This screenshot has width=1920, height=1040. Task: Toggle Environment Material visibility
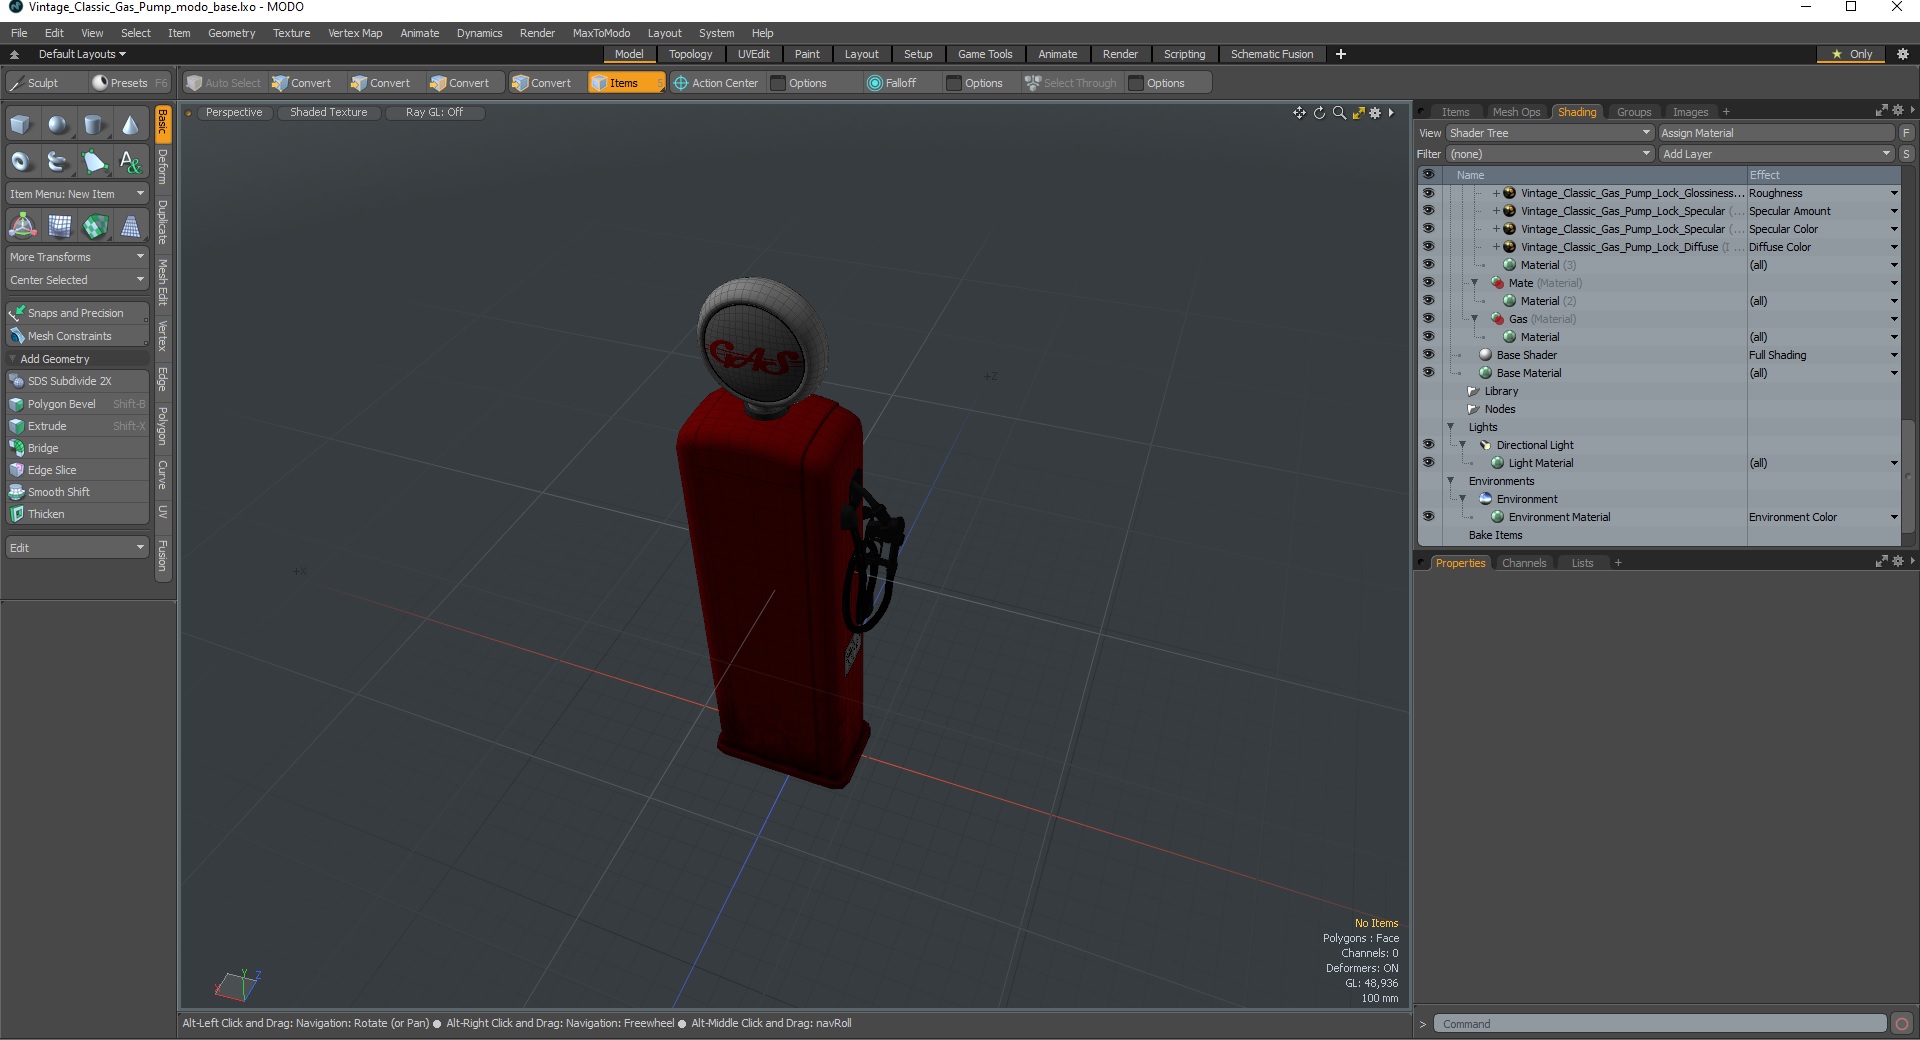pos(1428,517)
